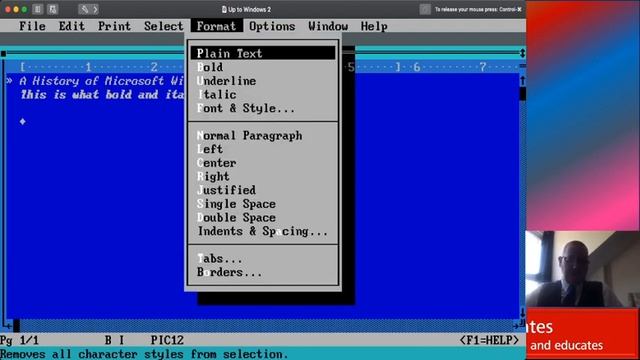Click the VM sidebar toggle icon
640x360 pixels.
pos(38,9)
